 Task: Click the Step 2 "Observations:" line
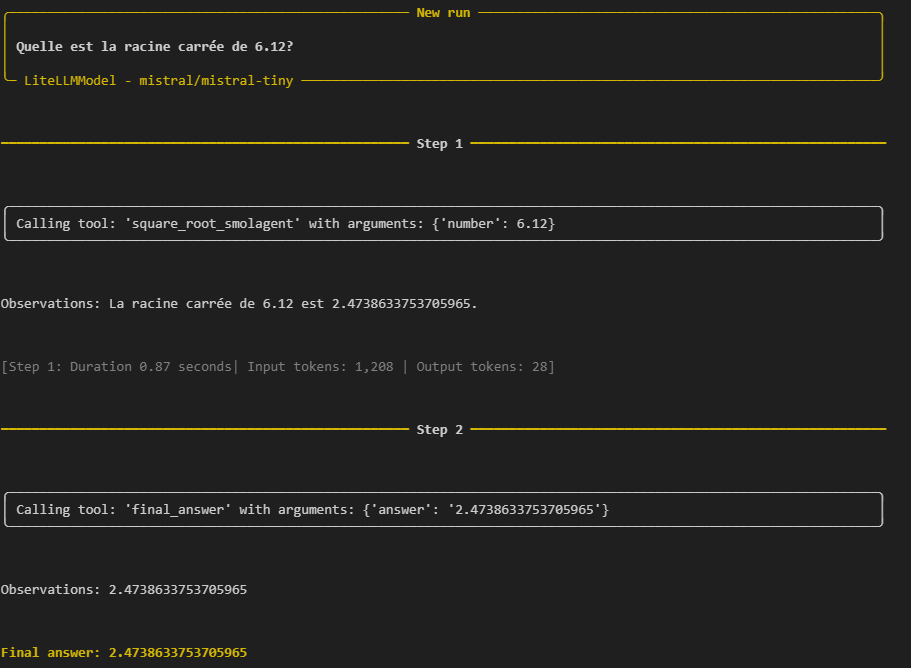124,590
